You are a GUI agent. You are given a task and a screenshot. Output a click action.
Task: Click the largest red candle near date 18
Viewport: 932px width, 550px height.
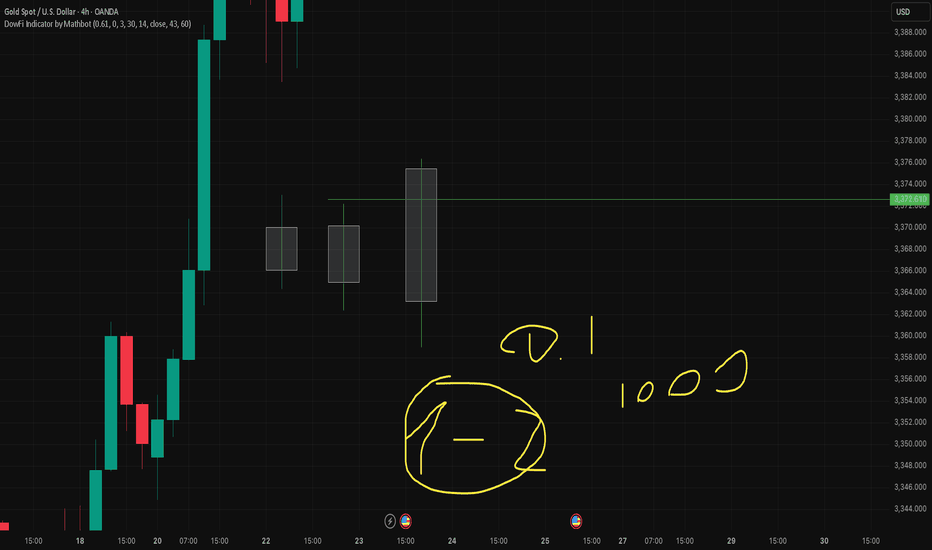pyautogui.click(x=127, y=370)
